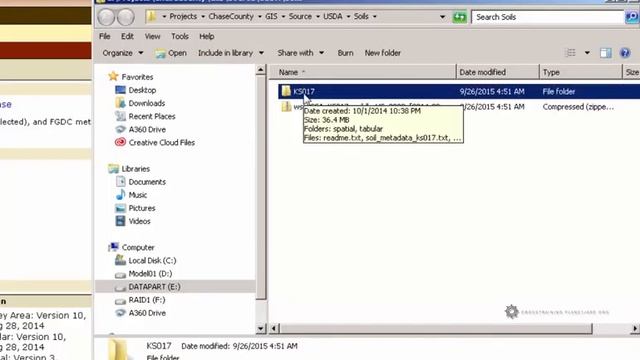Click the RAID1 (F:) drive icon
Image resolution: width=640 pixels, height=360 pixels.
[120, 301]
